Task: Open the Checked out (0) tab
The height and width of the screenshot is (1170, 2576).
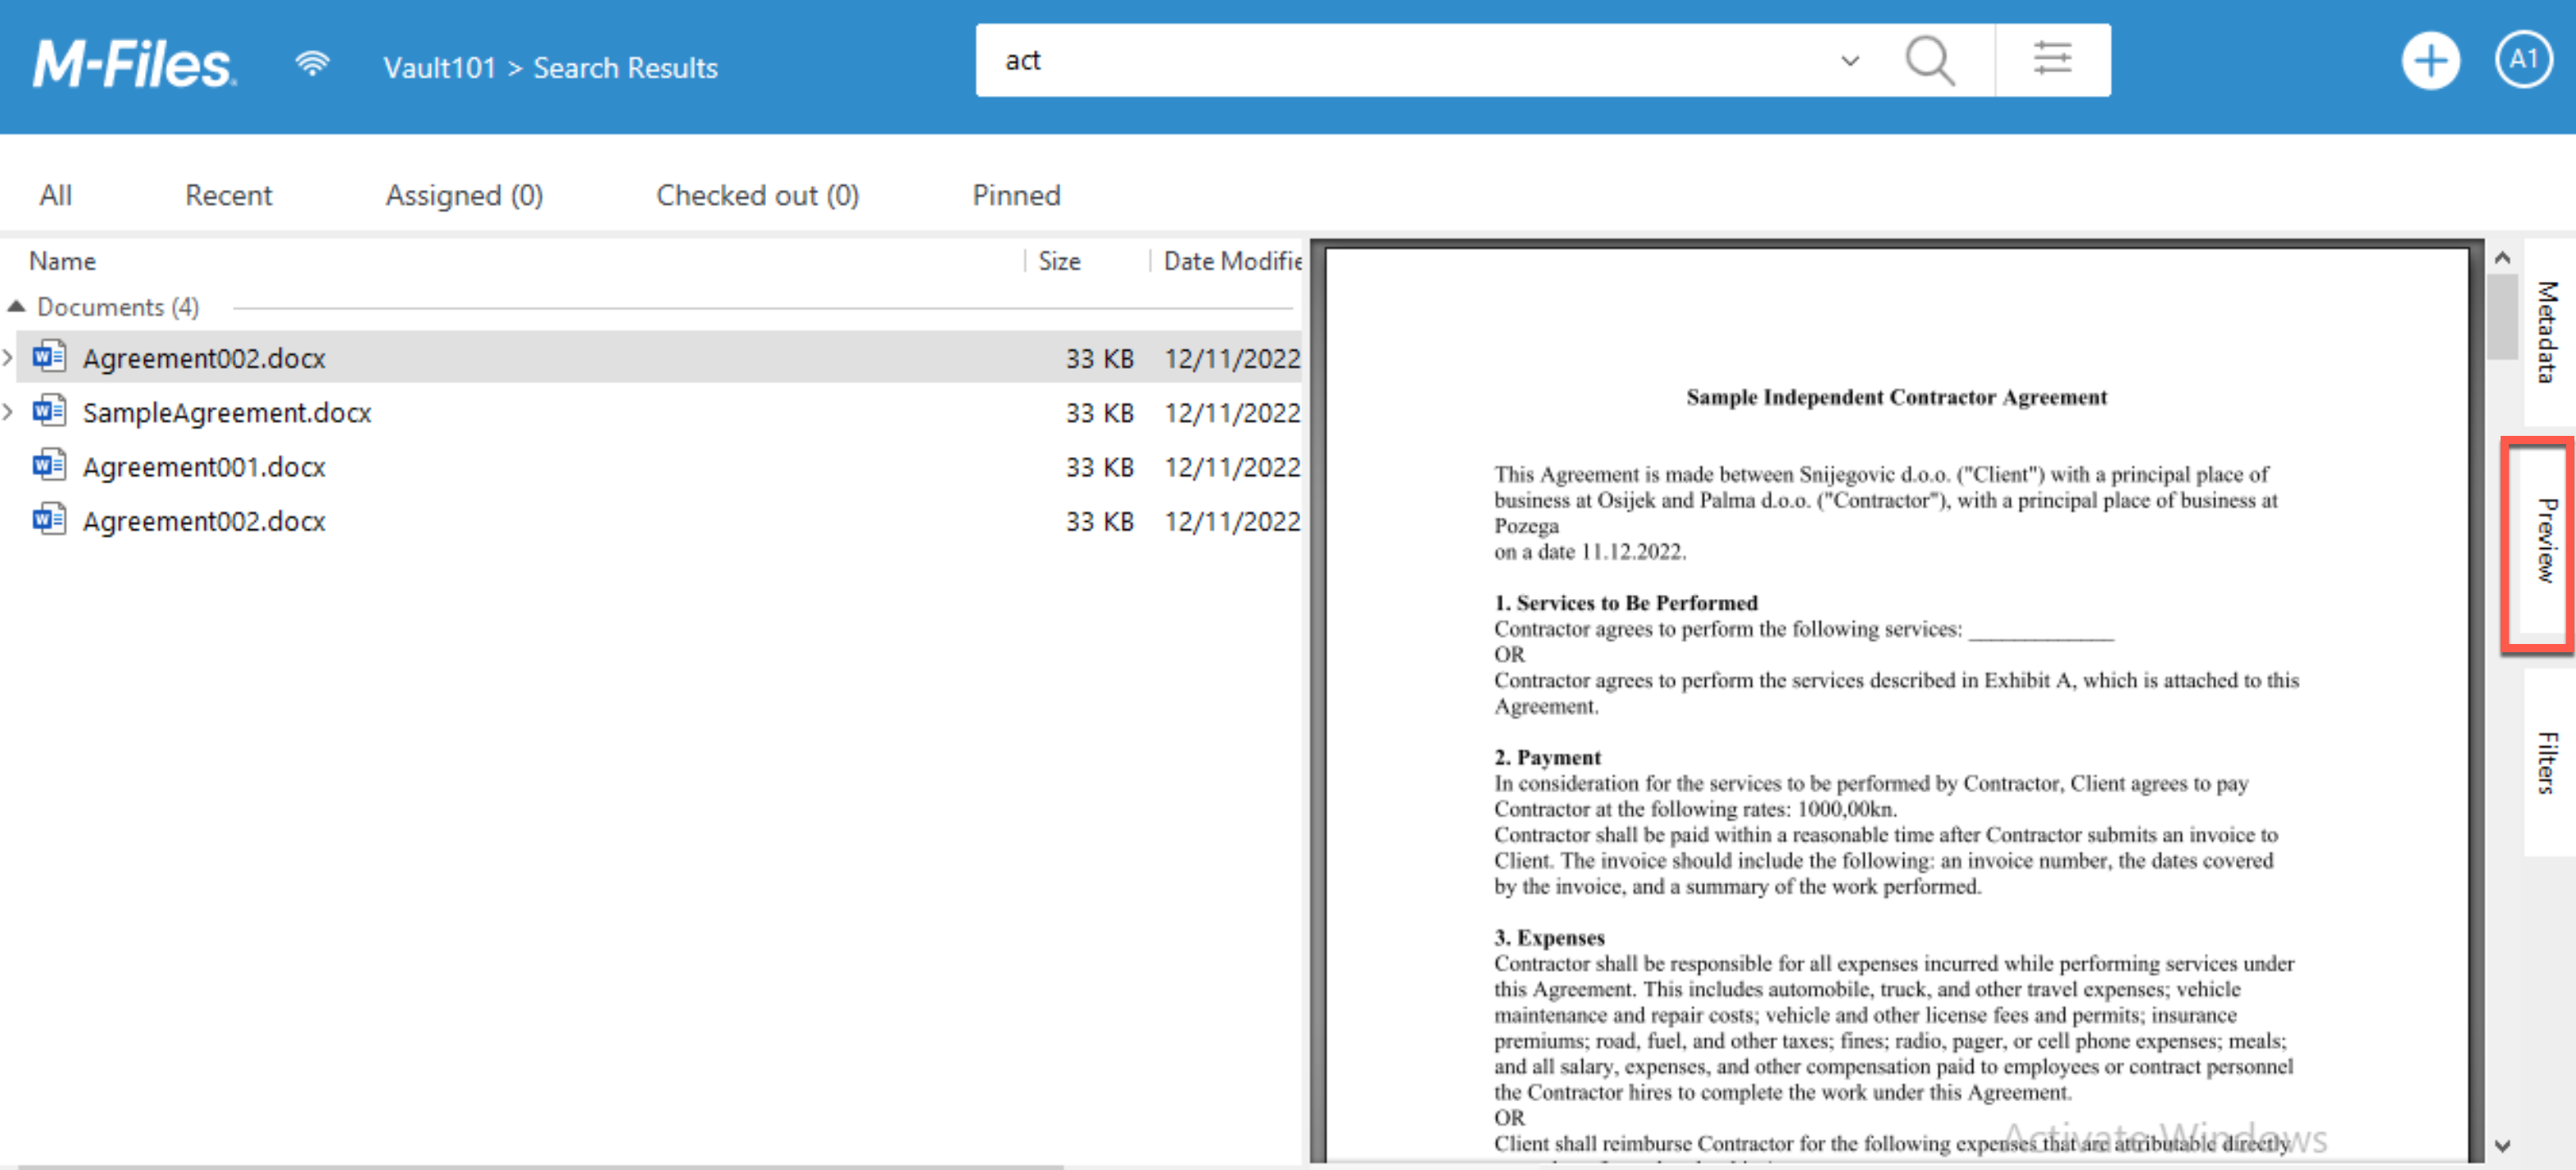Action: point(757,195)
